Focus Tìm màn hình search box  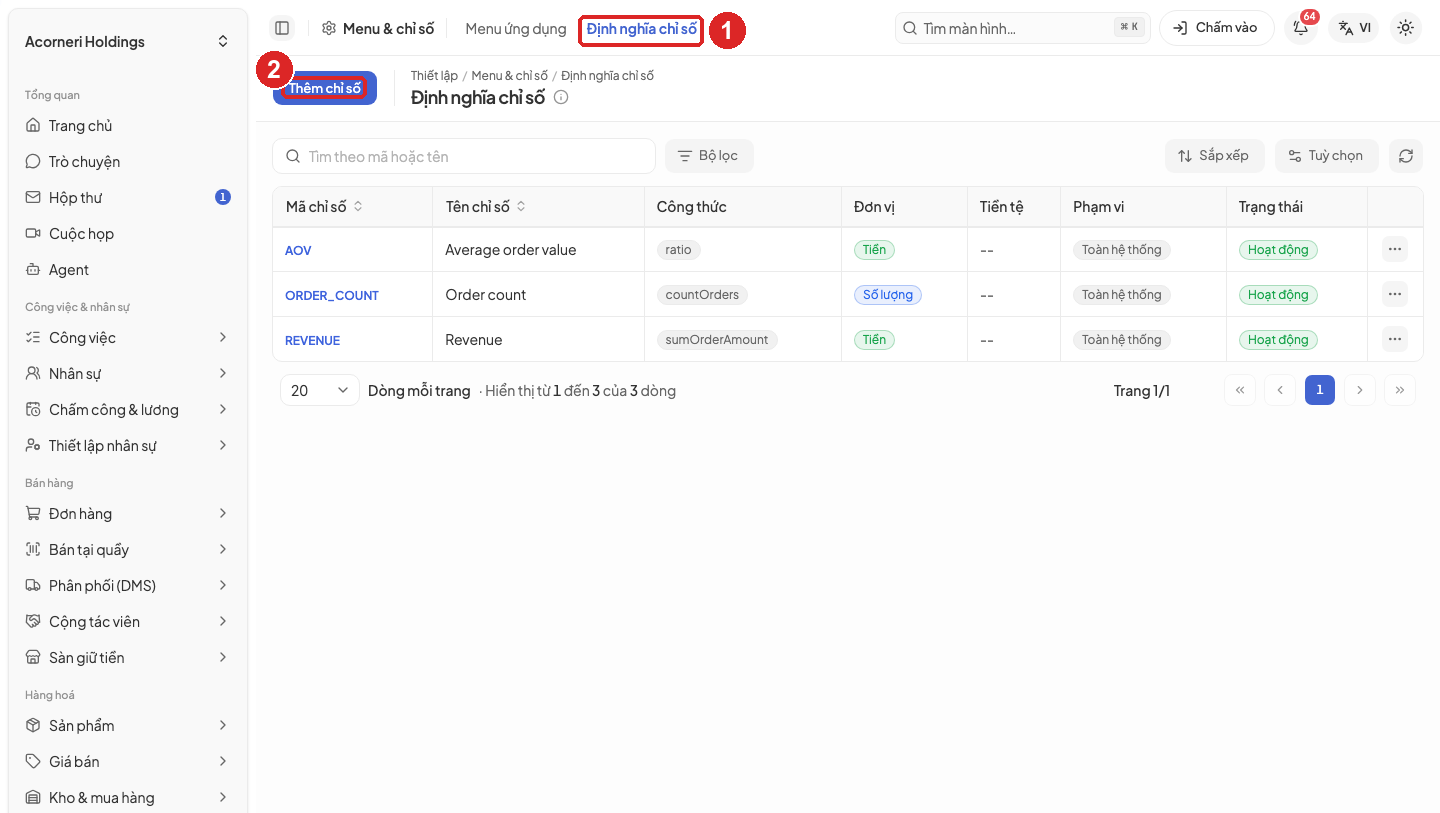click(1023, 28)
